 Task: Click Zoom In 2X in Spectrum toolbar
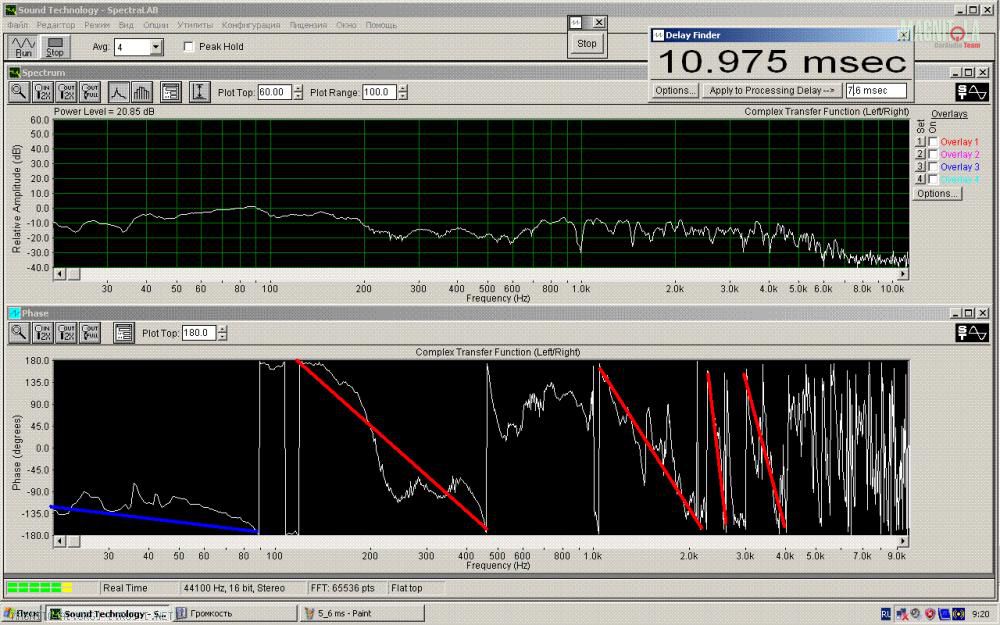43,92
